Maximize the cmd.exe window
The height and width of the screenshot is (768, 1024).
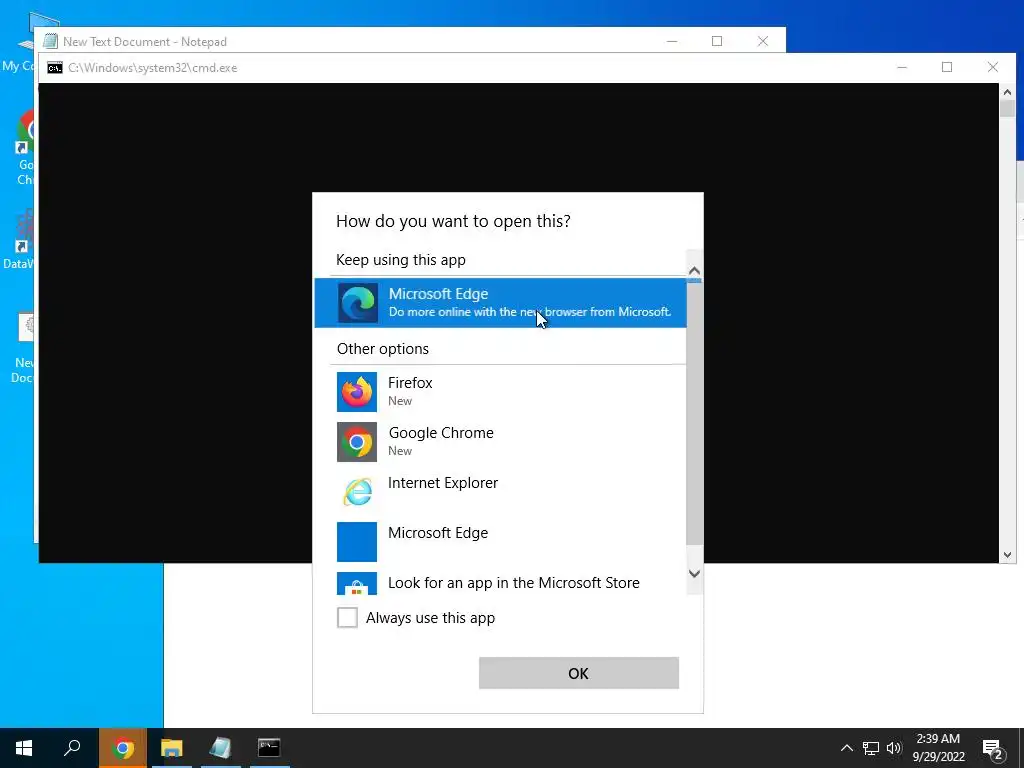pyautogui.click(x=947, y=67)
